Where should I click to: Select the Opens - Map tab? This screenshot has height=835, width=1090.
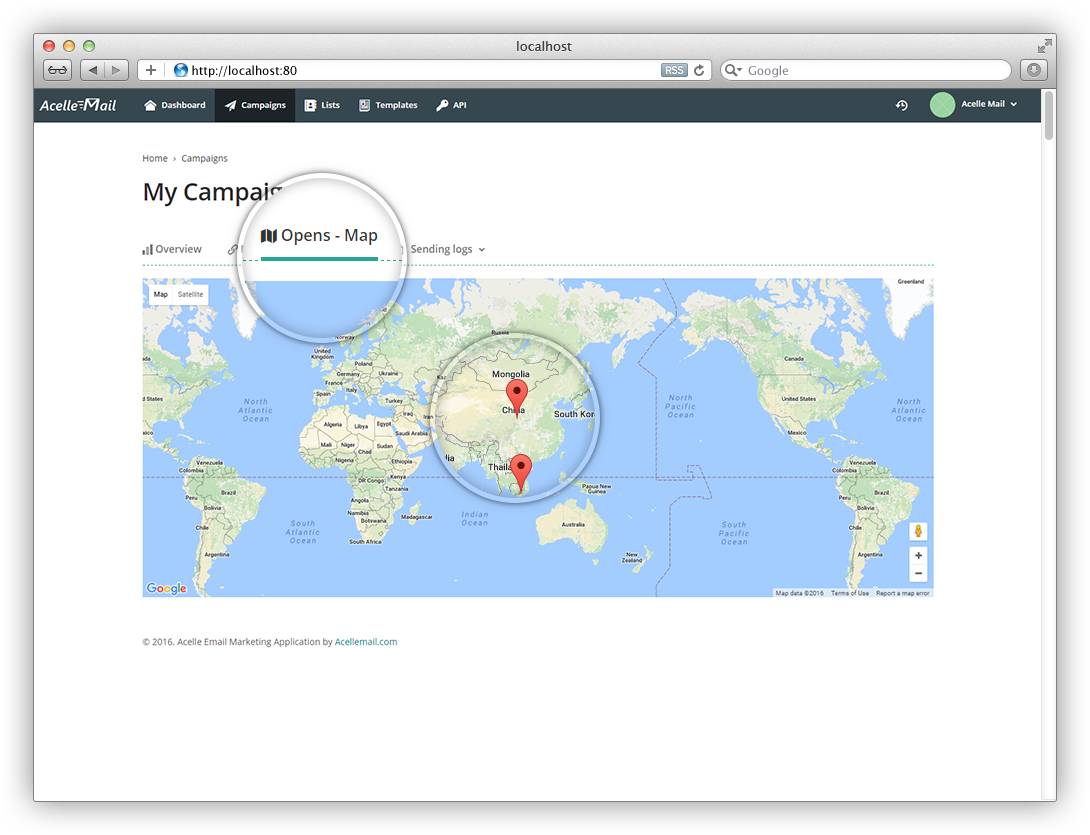[x=319, y=236]
